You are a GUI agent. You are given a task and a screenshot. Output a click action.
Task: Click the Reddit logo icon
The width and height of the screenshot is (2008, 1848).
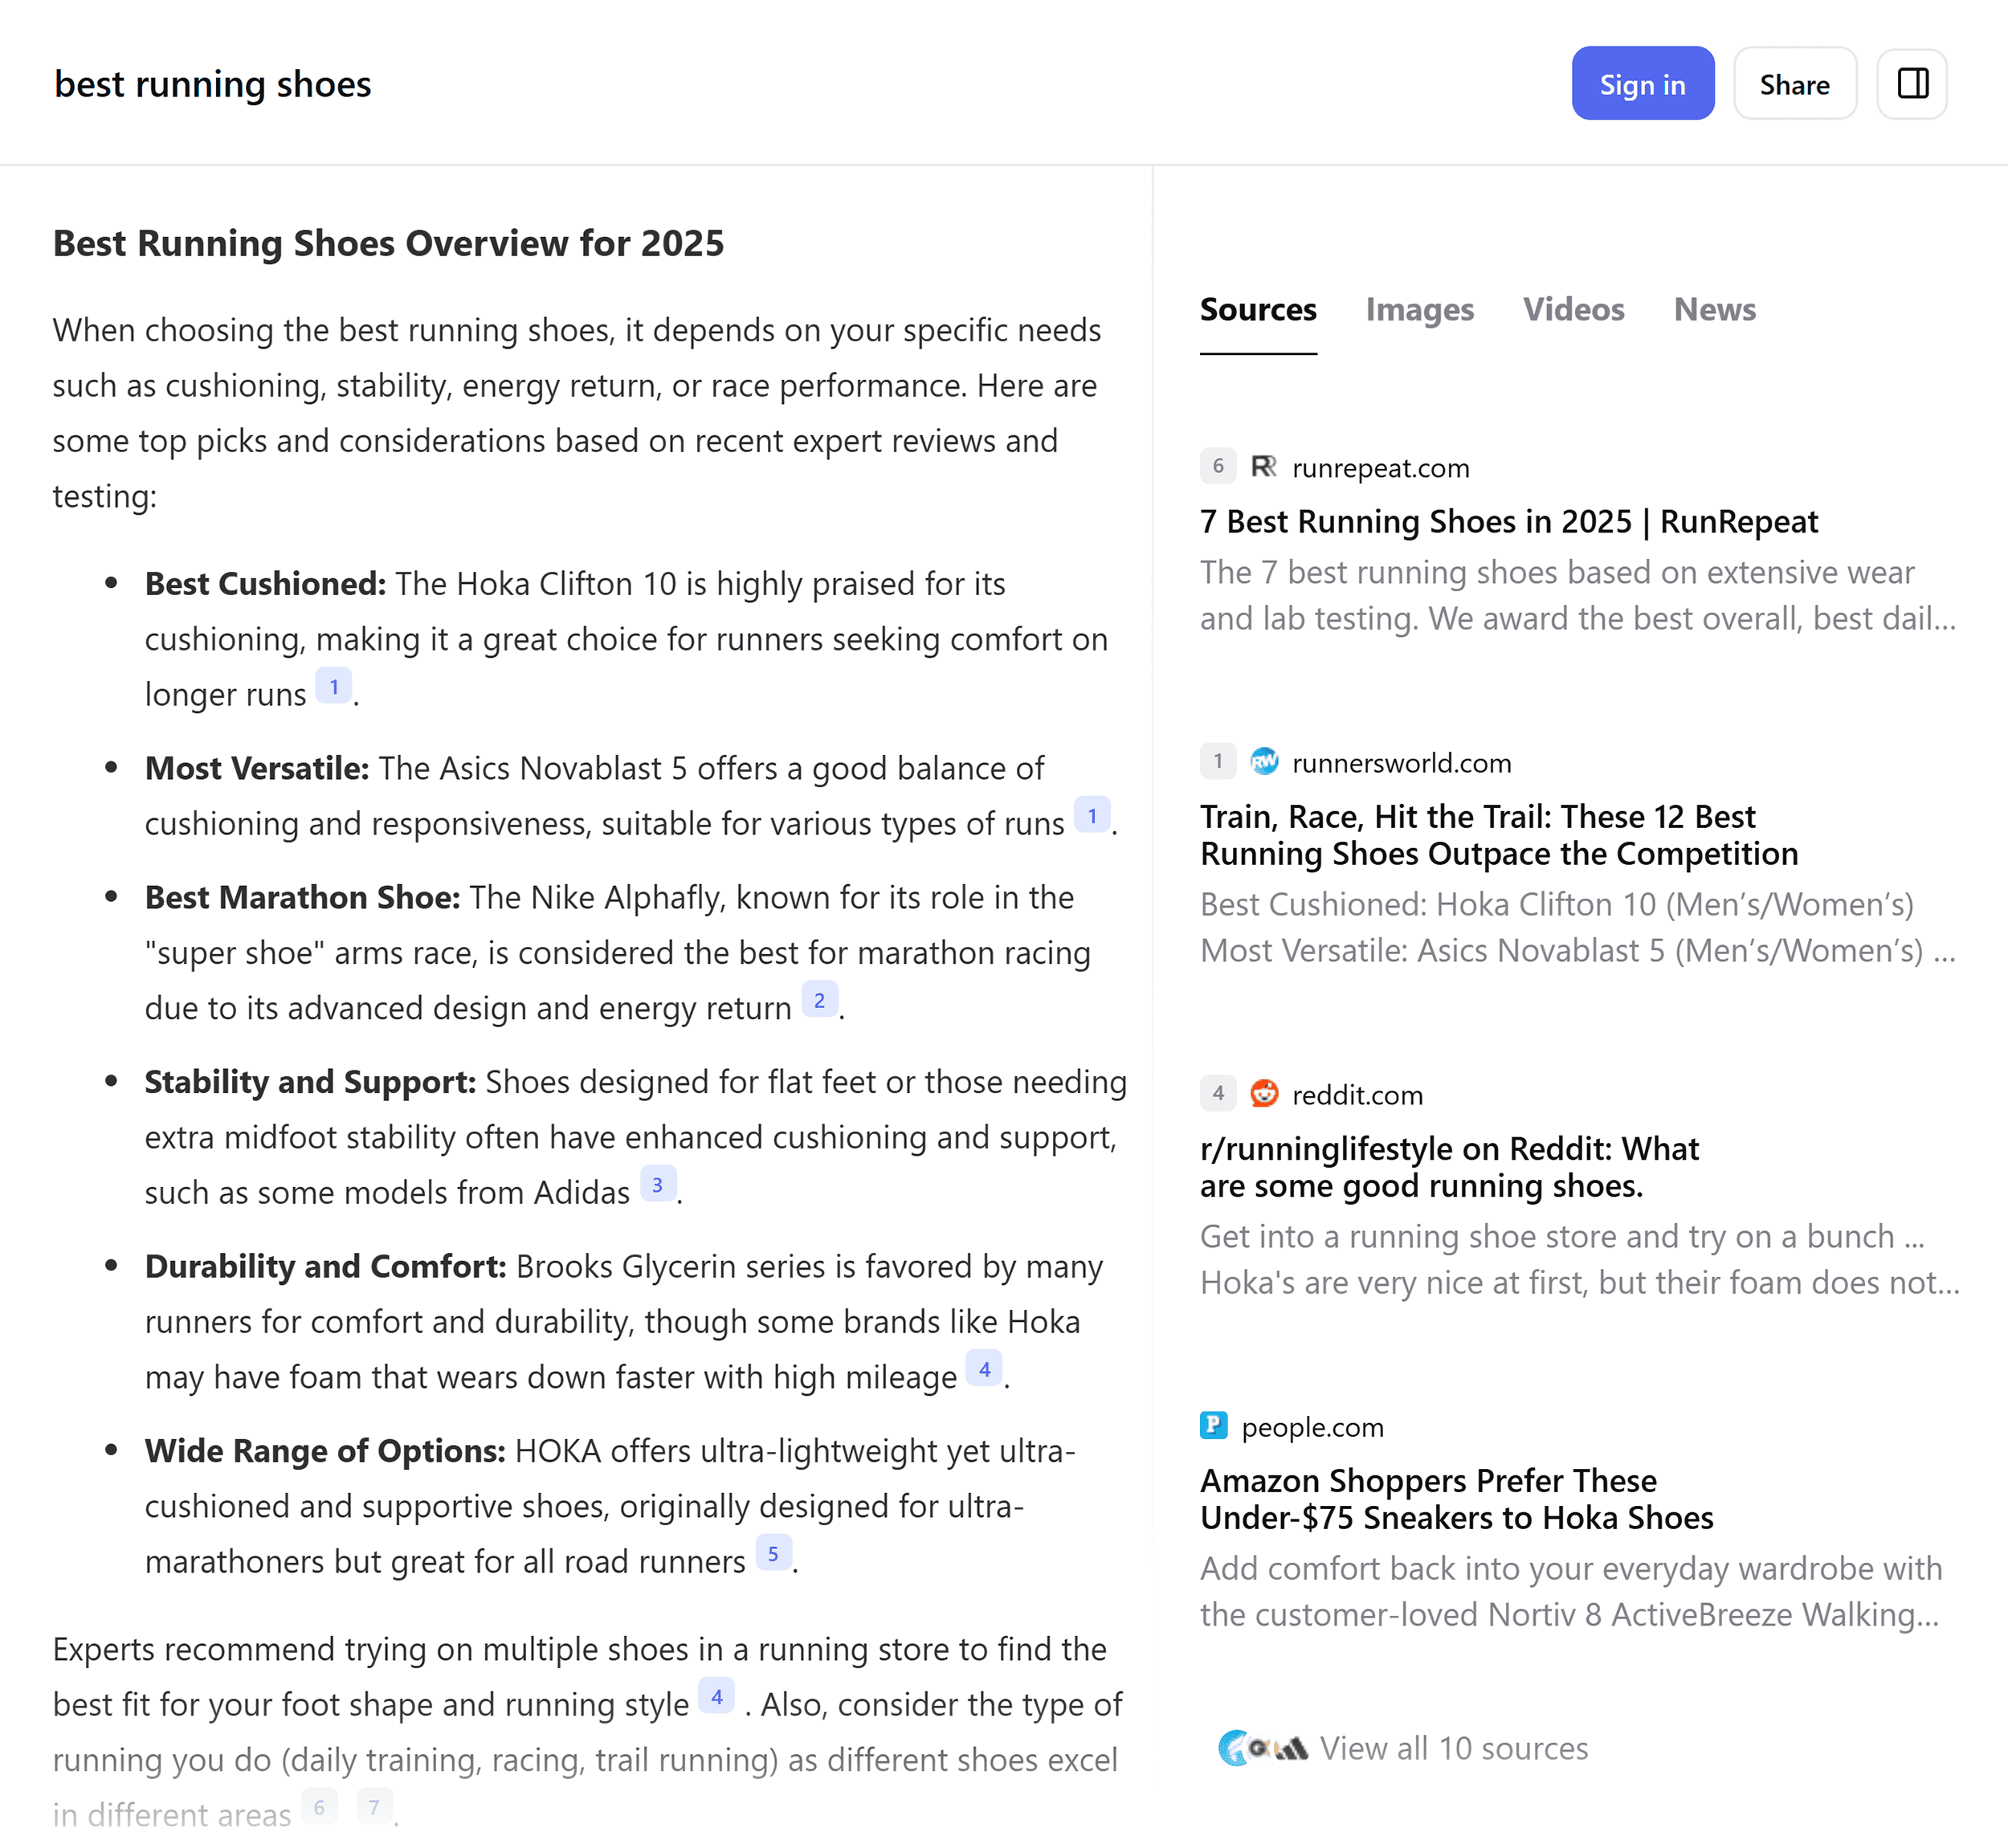[x=1264, y=1094]
